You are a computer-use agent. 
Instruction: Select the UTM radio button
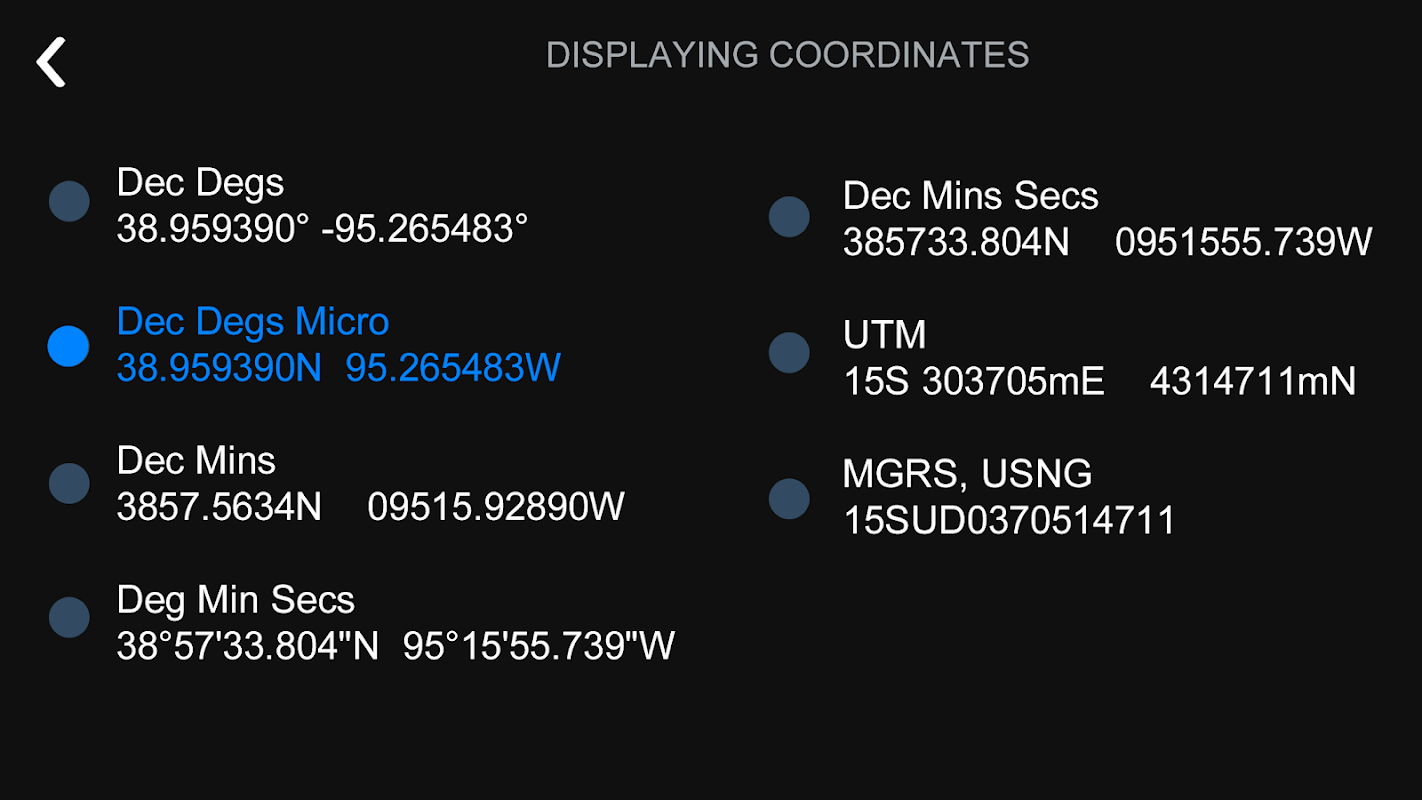pos(789,353)
